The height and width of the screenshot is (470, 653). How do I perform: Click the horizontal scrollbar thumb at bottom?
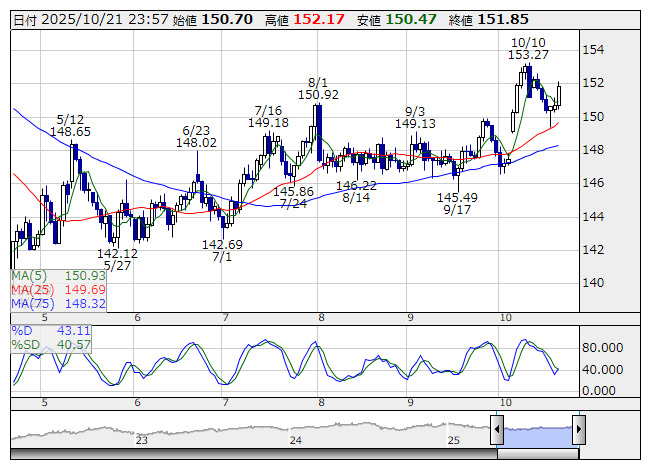coord(538,453)
